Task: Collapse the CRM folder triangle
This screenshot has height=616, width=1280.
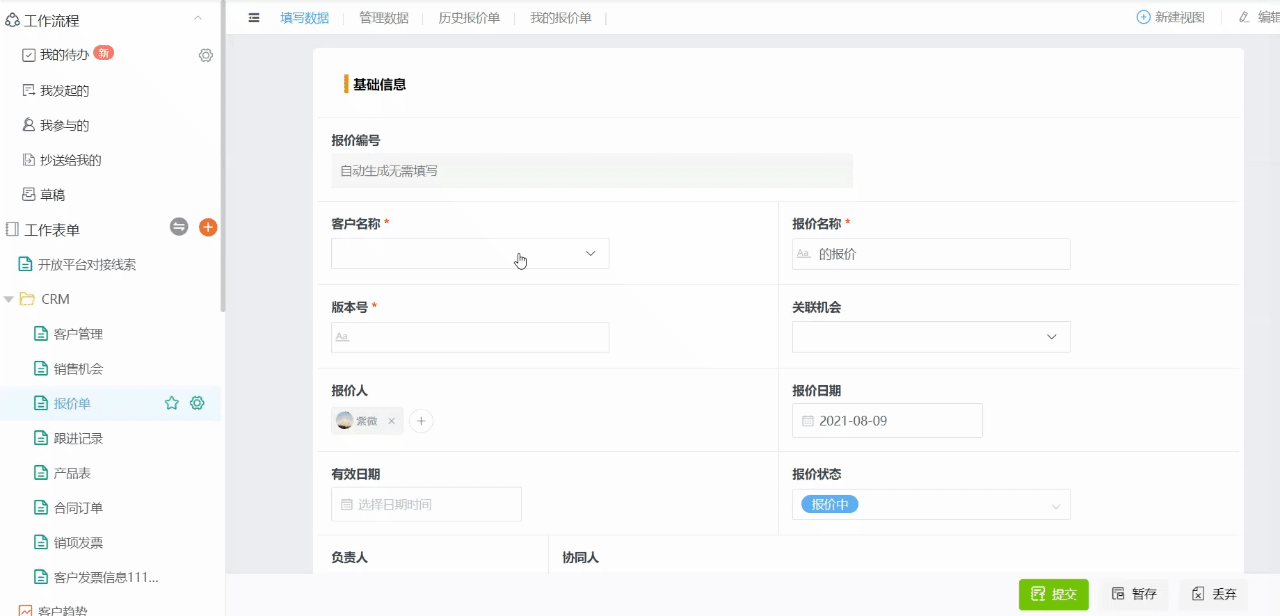Action: [9, 299]
